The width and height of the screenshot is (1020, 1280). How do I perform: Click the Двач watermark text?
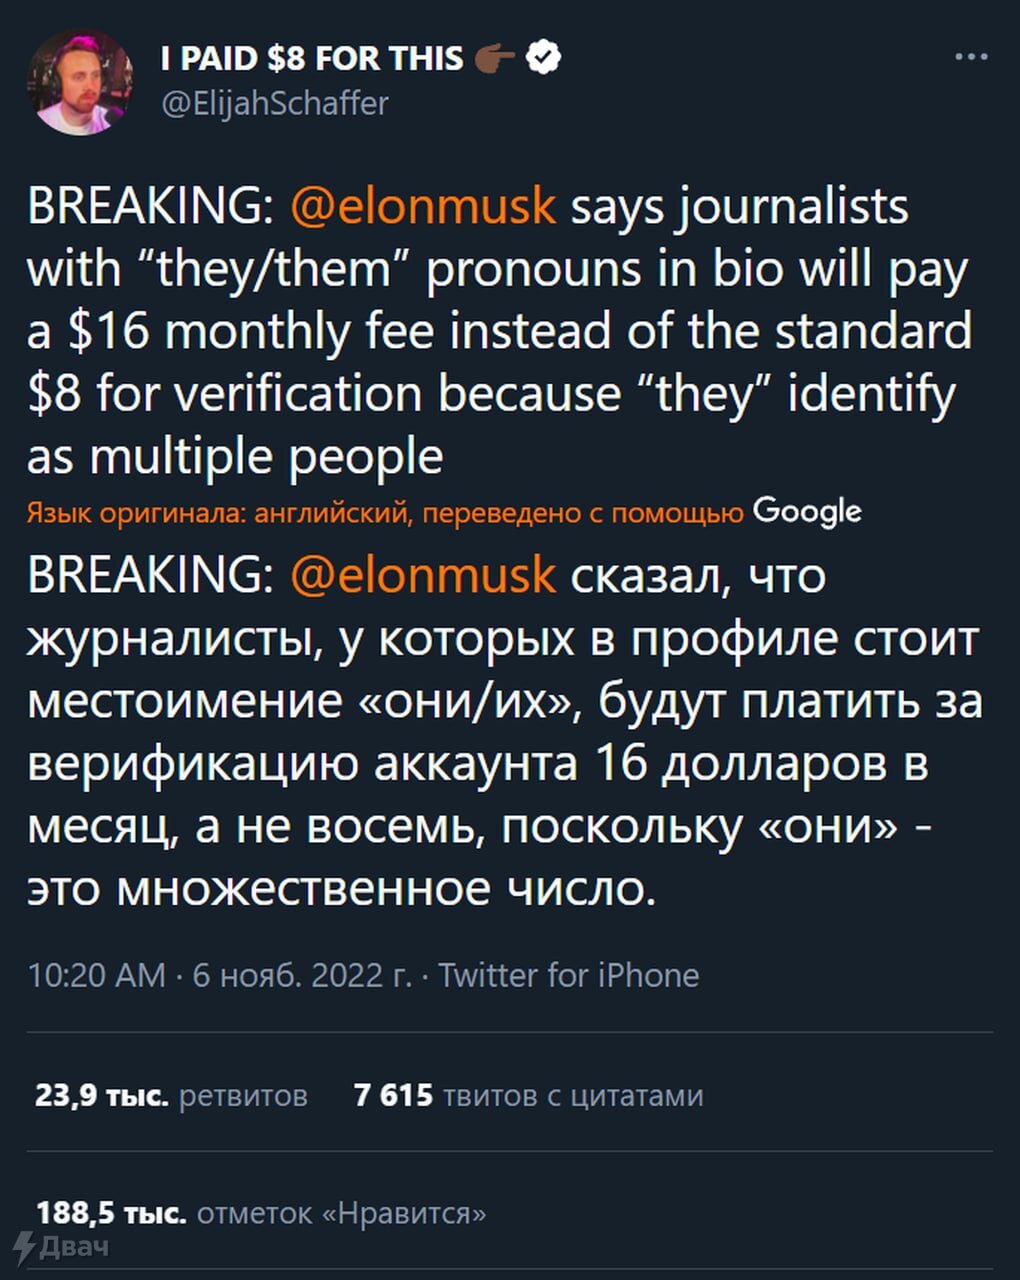(x=75, y=1247)
